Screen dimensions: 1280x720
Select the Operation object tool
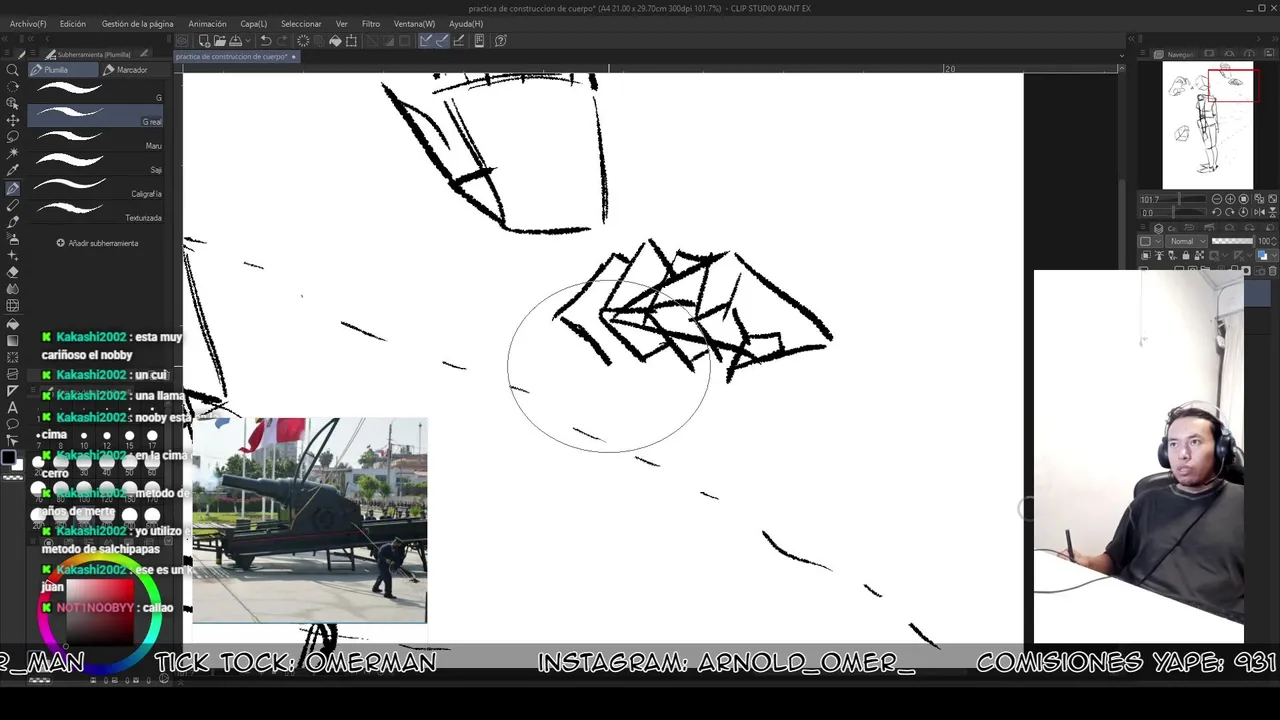[13, 103]
